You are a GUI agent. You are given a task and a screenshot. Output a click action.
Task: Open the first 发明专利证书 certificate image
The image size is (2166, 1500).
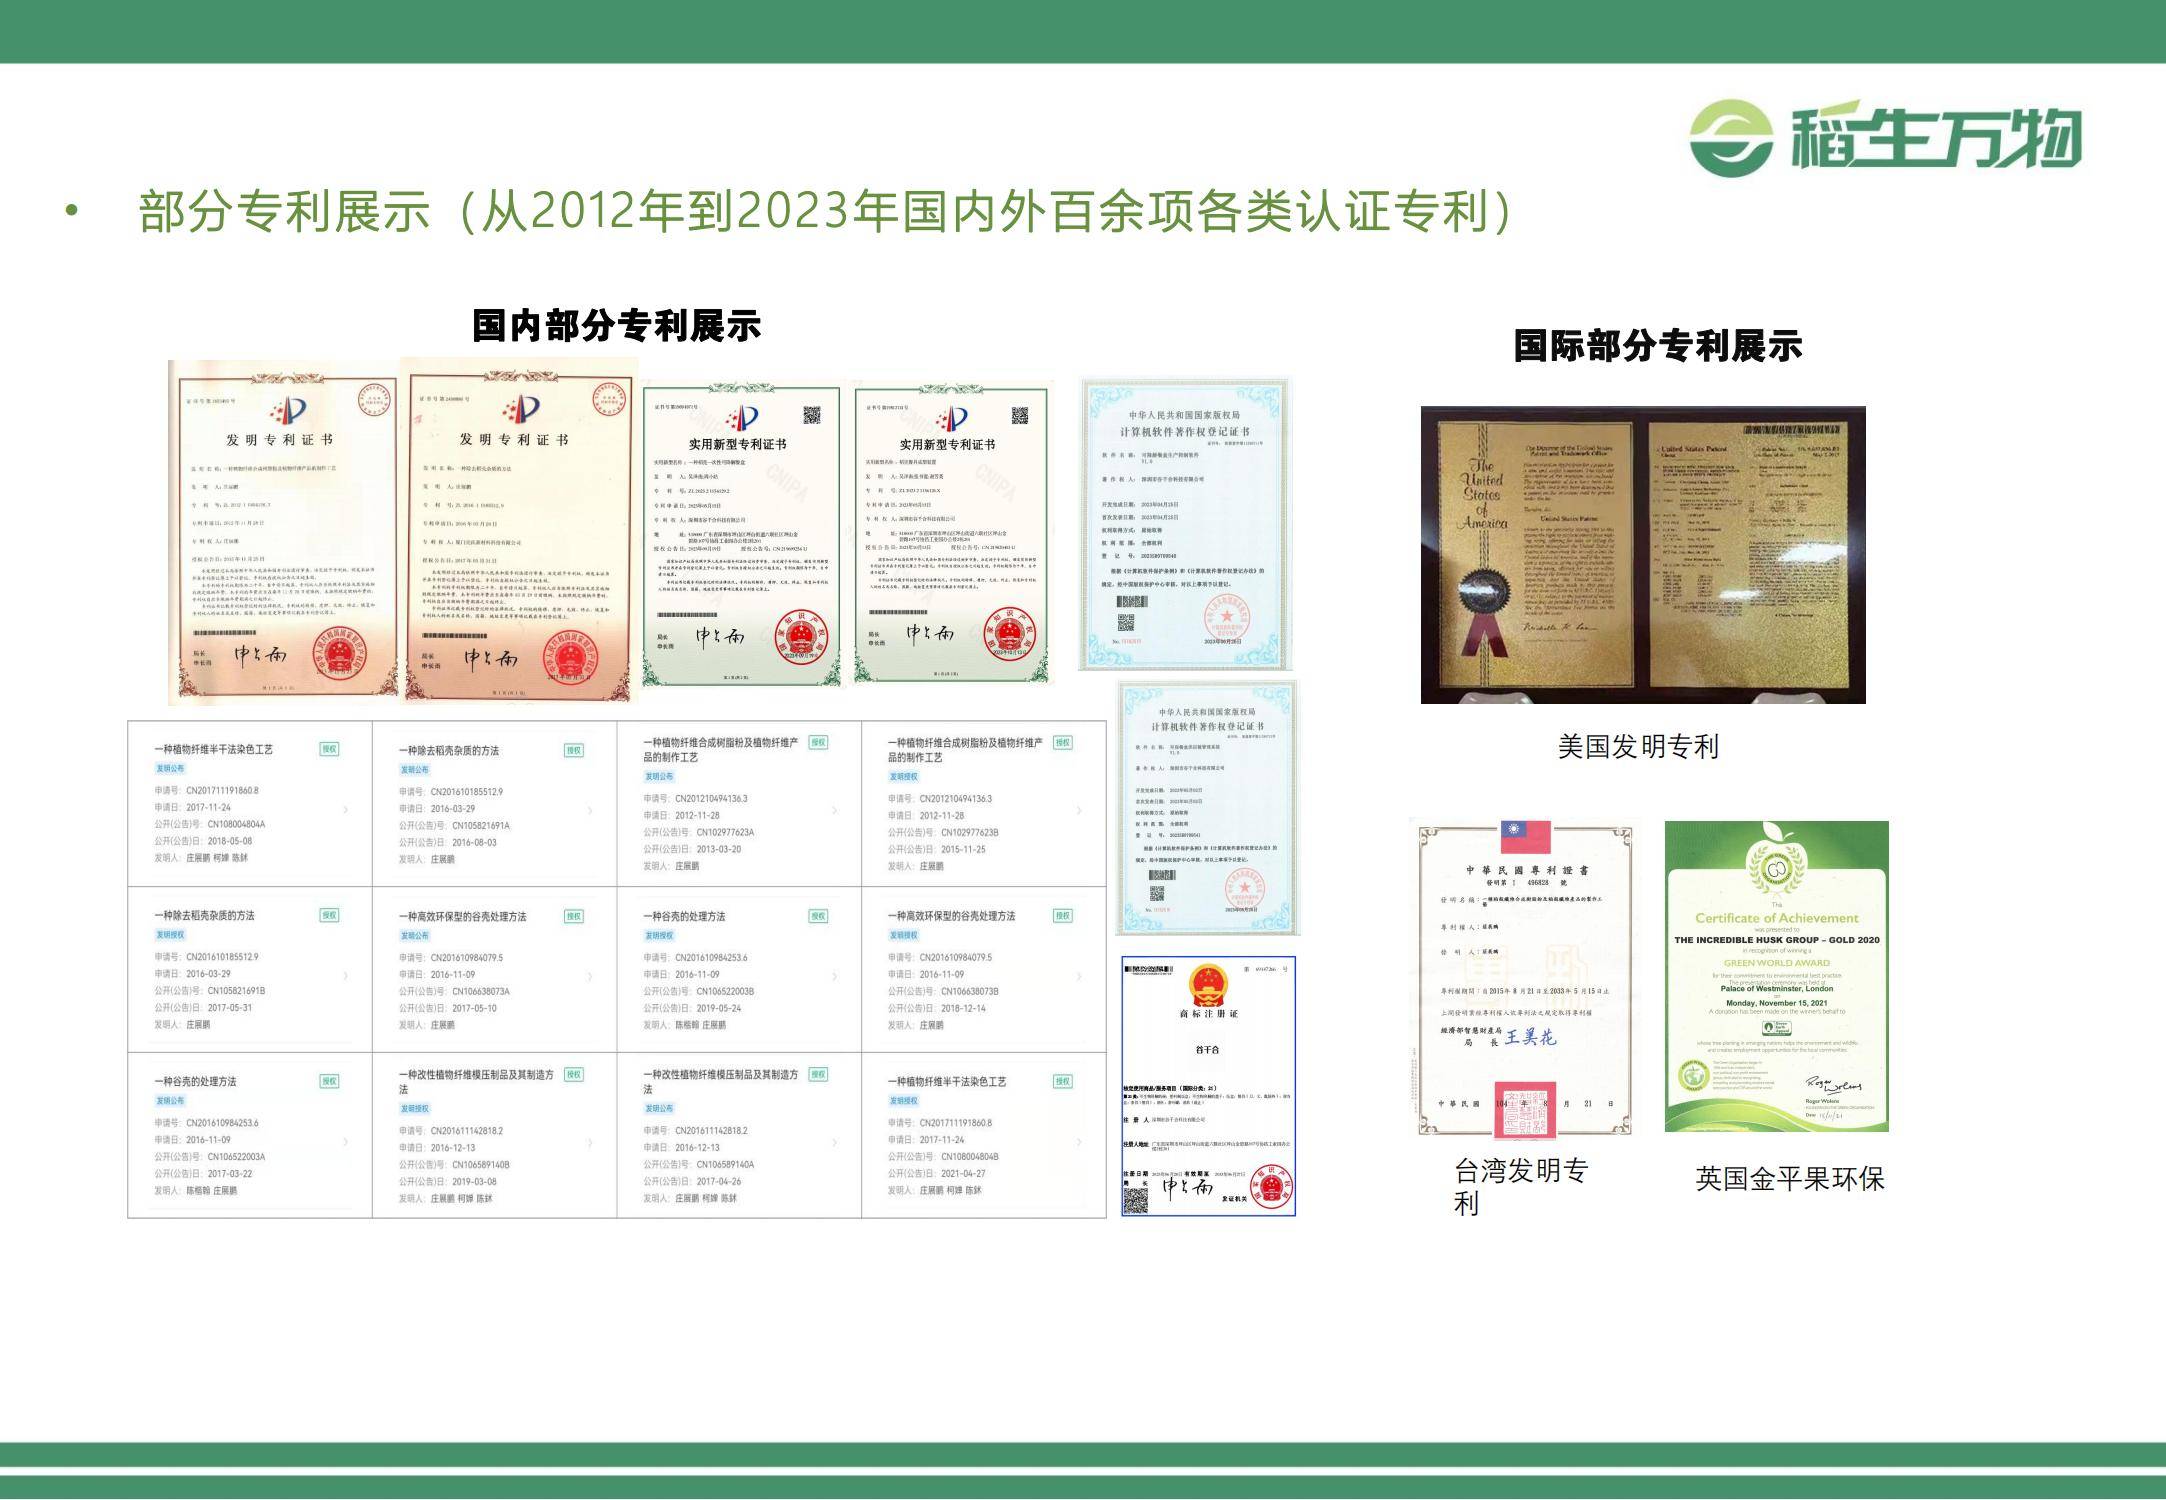(283, 532)
